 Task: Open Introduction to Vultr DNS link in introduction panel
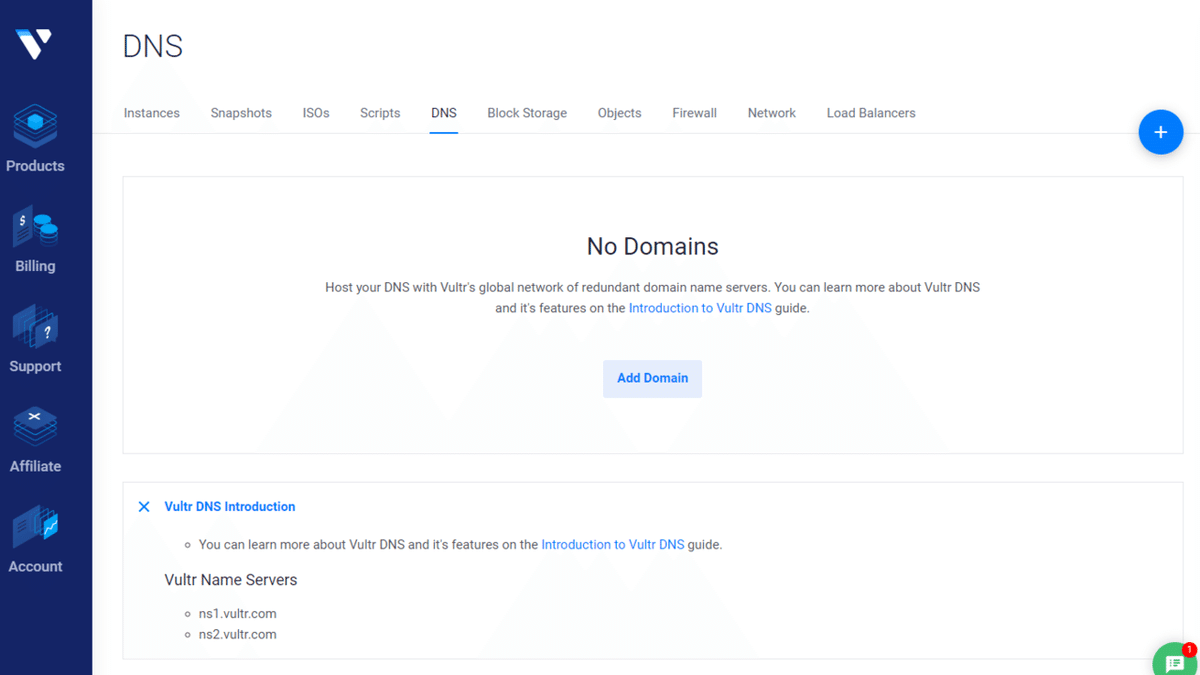pos(613,545)
